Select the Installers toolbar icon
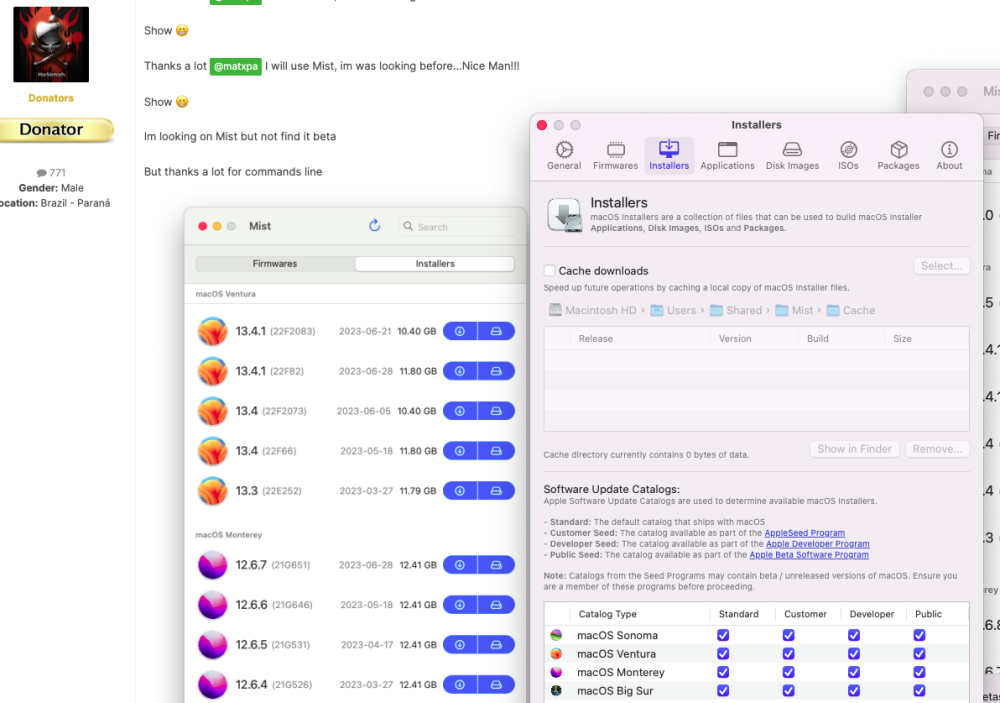This screenshot has height=703, width=1000. coord(669,156)
